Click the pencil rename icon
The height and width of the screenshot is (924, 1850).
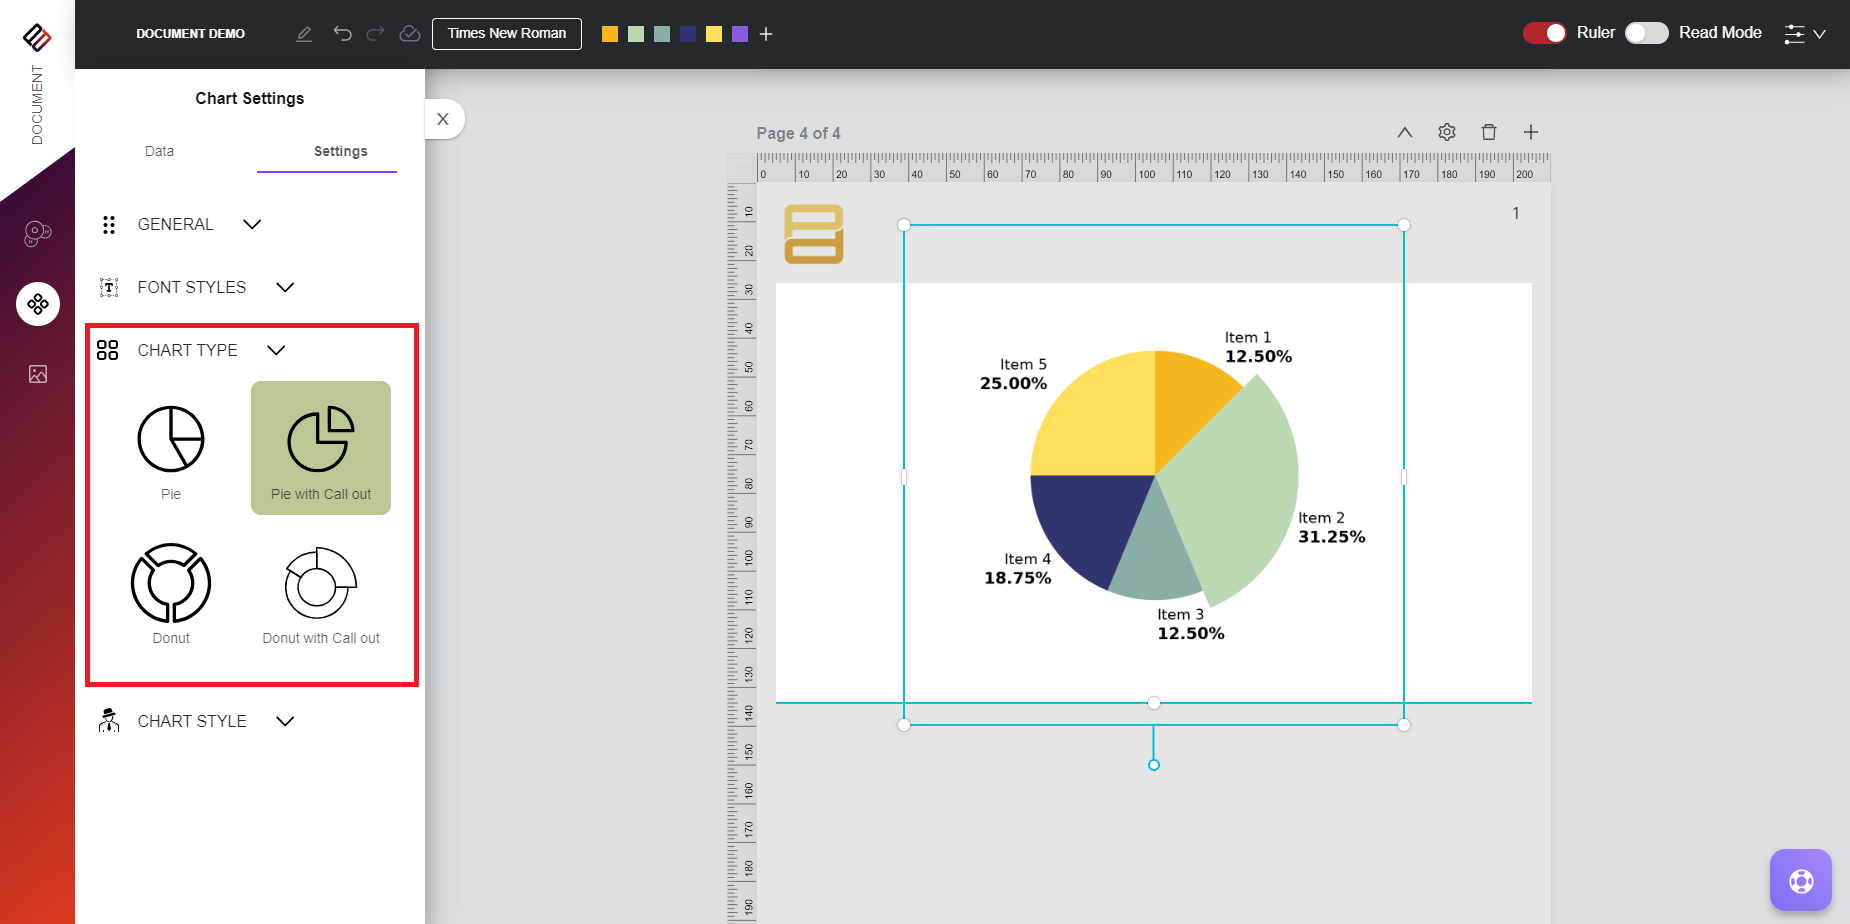[304, 34]
